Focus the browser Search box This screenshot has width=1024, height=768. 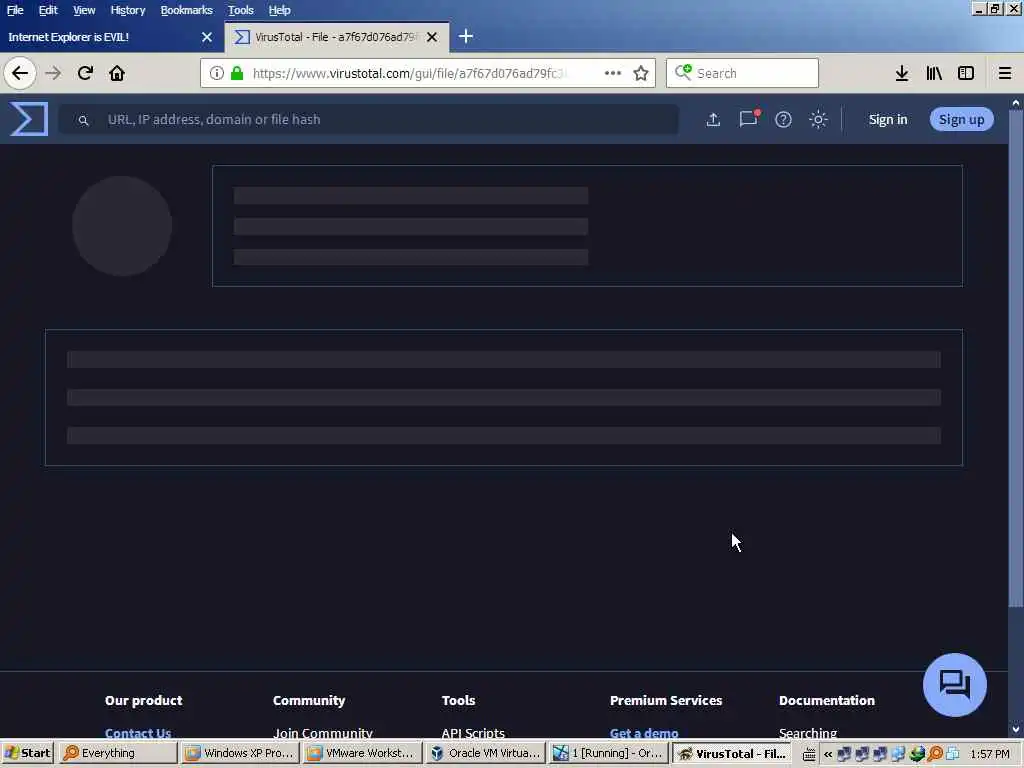point(742,73)
